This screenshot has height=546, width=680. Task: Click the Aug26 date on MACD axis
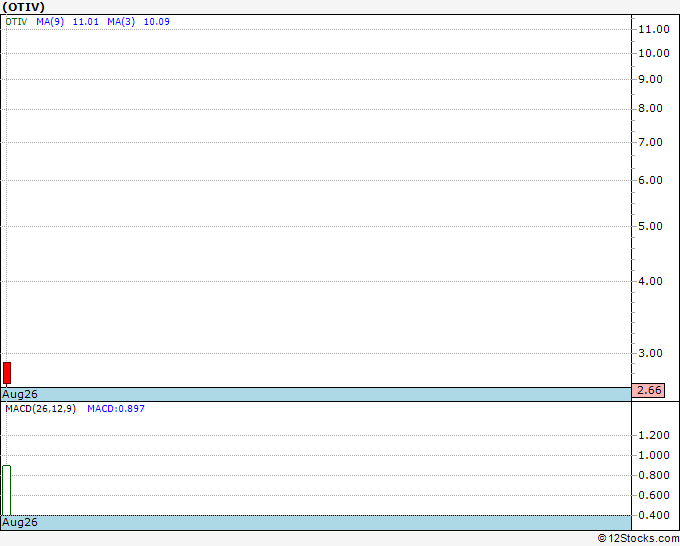click(20, 522)
